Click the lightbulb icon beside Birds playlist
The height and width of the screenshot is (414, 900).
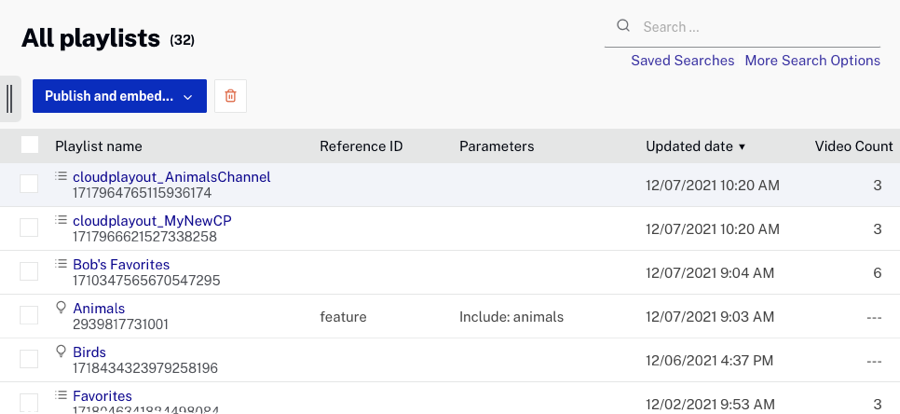[x=61, y=352]
